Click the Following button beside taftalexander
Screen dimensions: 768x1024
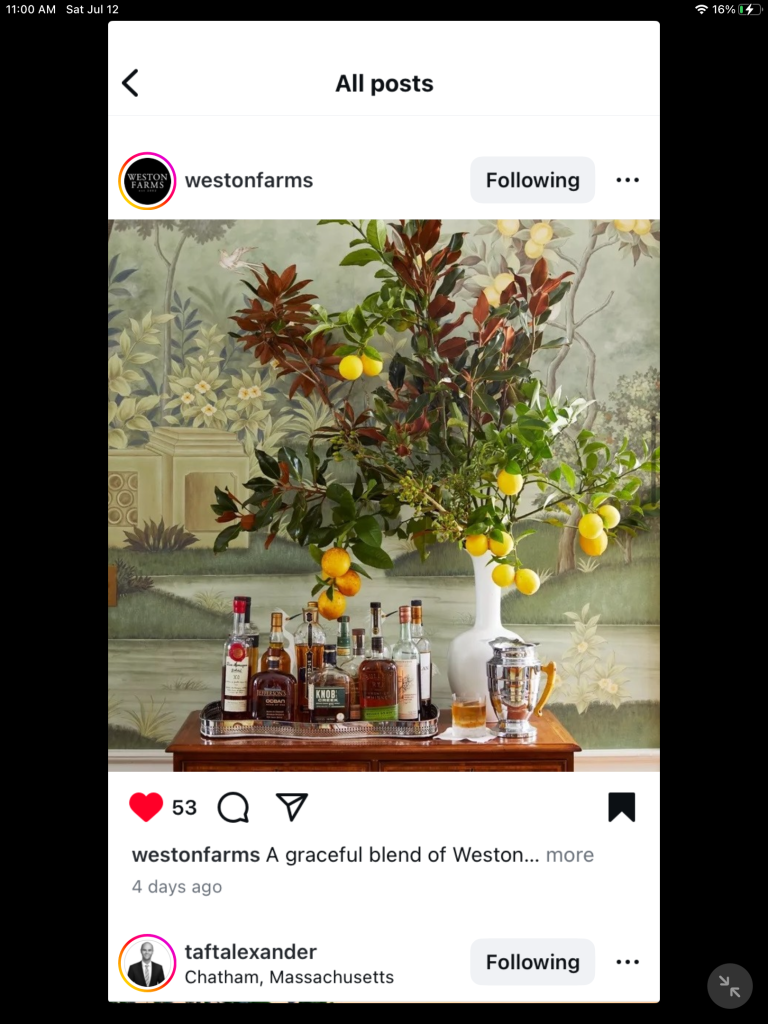coord(532,962)
